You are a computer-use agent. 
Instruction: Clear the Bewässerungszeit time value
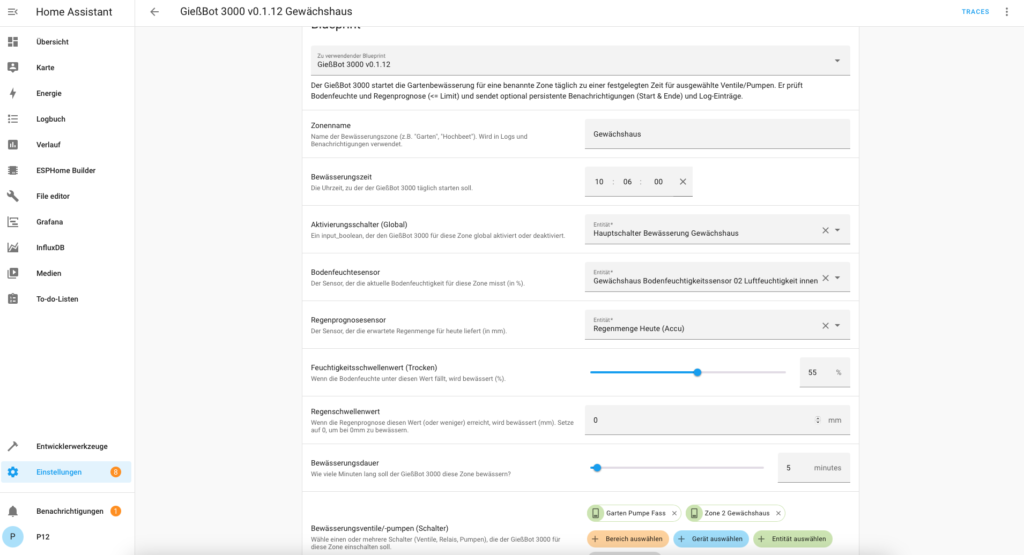682,182
